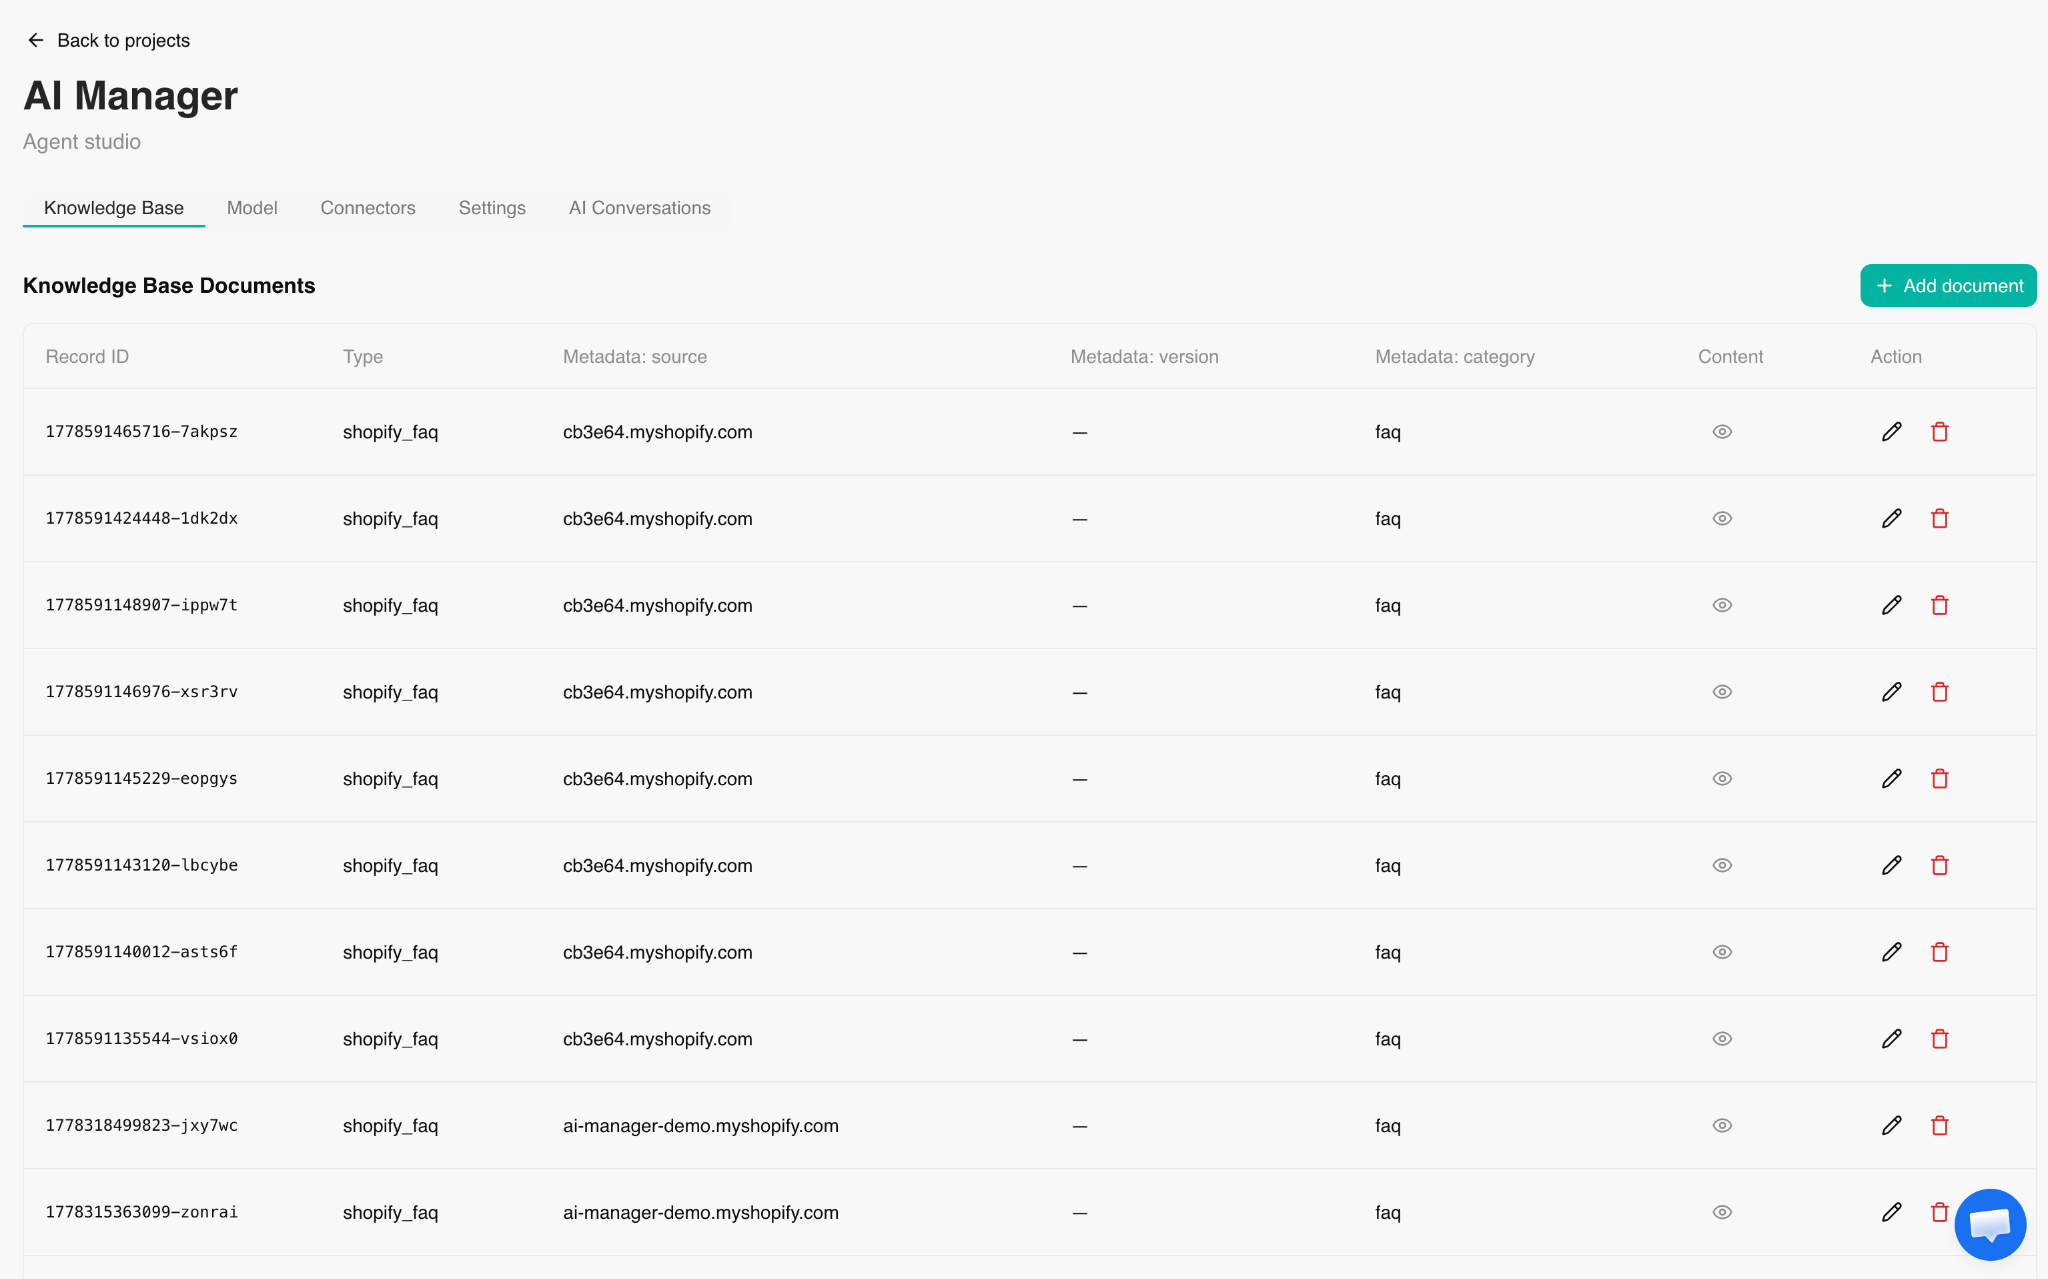The width and height of the screenshot is (2048, 1279).
Task: Click Metadata: source column header
Action: (635, 357)
